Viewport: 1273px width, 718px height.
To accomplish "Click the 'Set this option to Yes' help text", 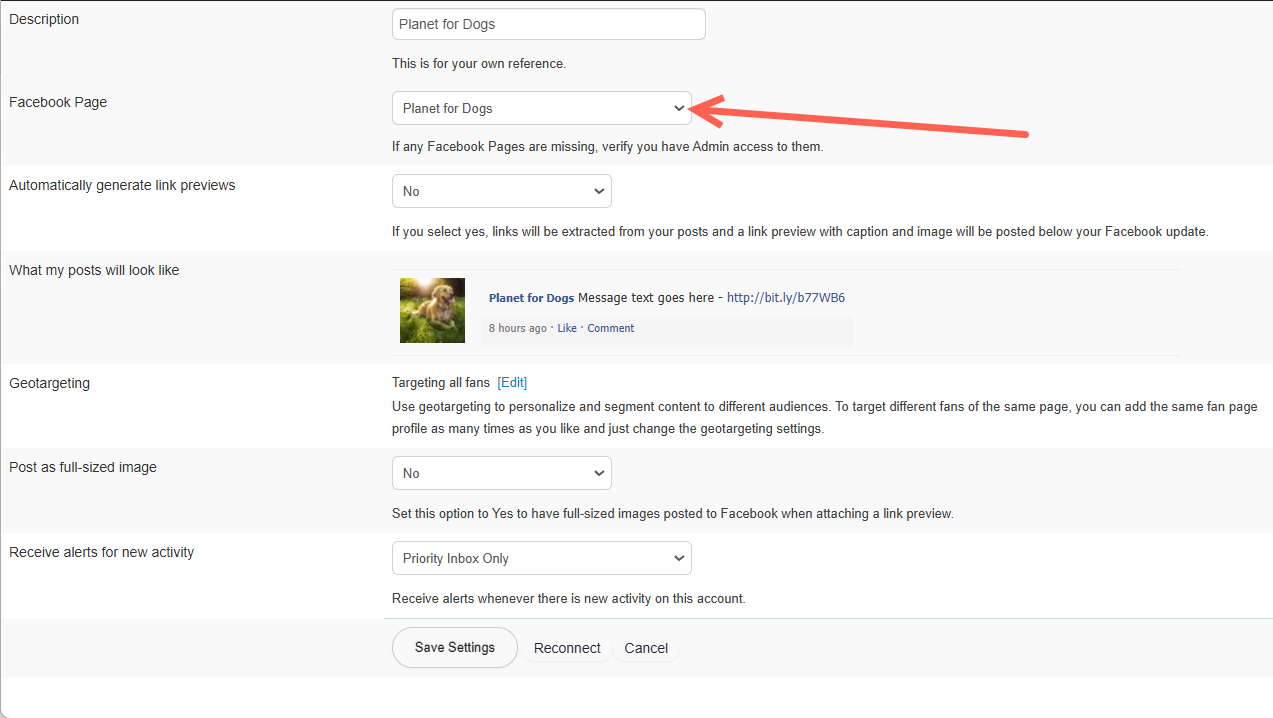I will [673, 514].
